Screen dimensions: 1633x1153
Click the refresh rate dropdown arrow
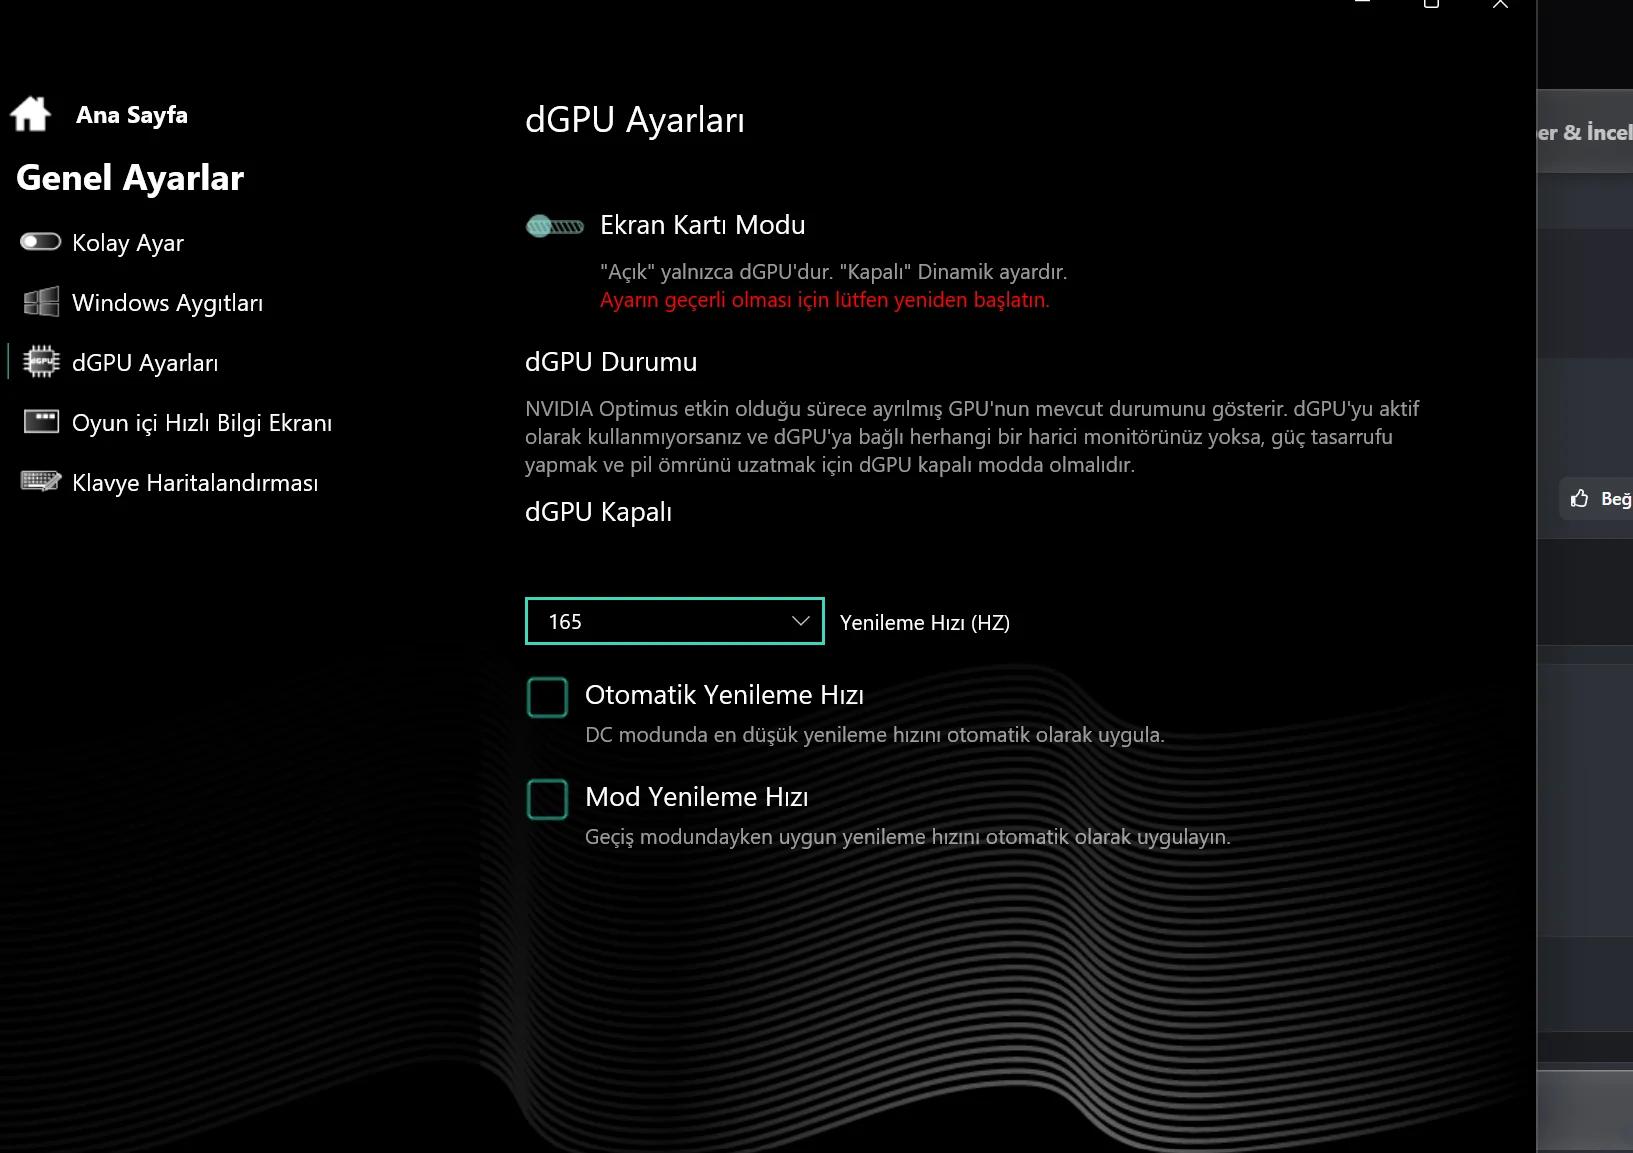[800, 621]
